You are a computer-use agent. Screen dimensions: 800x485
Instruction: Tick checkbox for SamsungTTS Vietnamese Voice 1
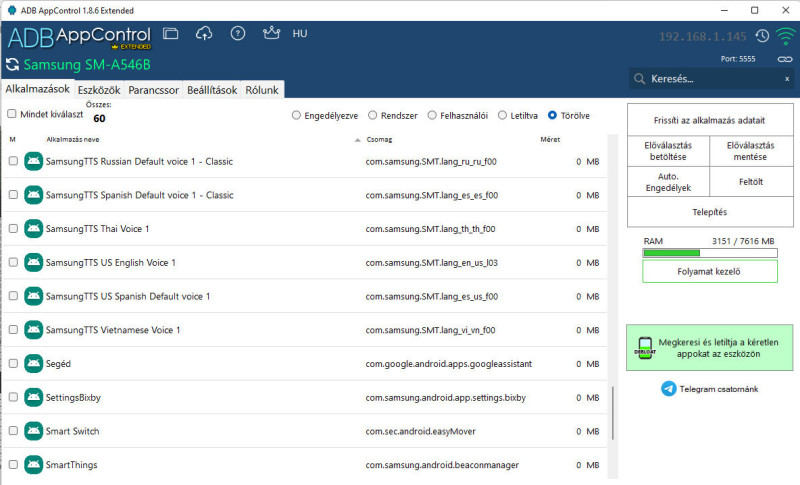13,329
